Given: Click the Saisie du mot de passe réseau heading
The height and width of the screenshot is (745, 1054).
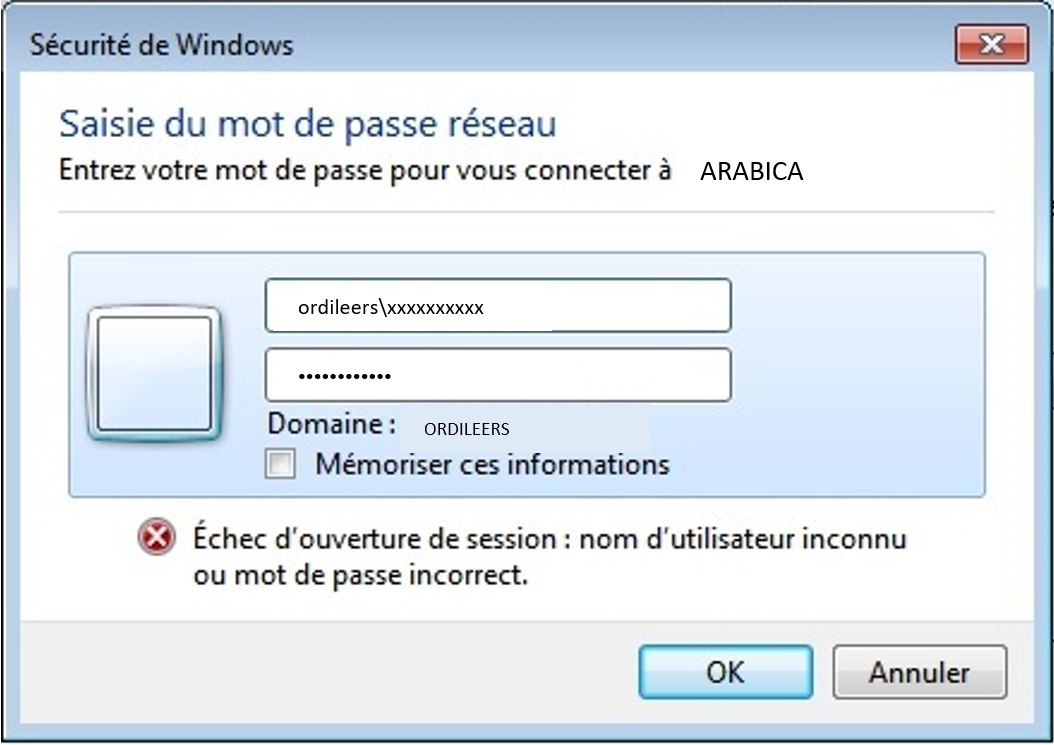Looking at the screenshot, I should click(308, 124).
